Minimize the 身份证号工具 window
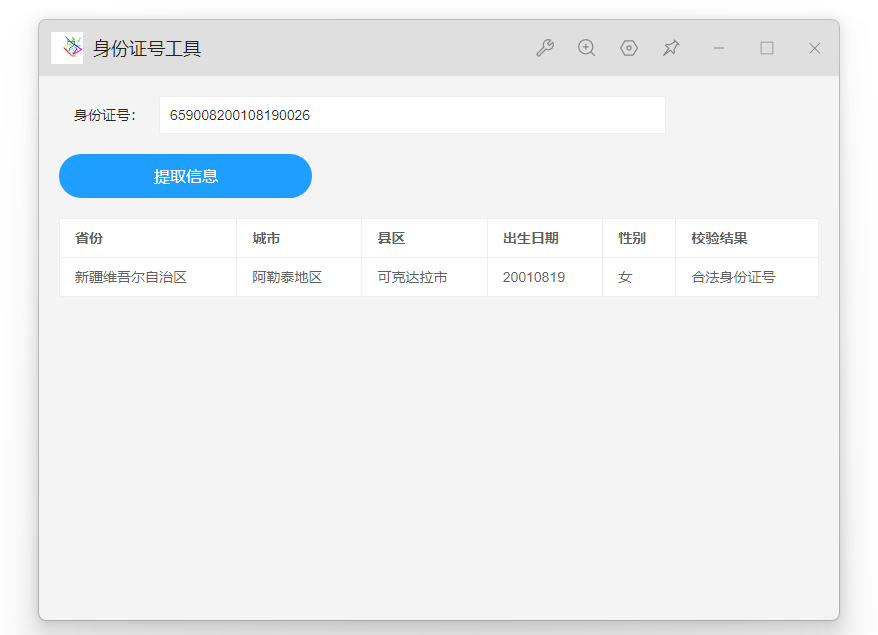Viewport: 878px width, 635px height. click(x=719, y=48)
